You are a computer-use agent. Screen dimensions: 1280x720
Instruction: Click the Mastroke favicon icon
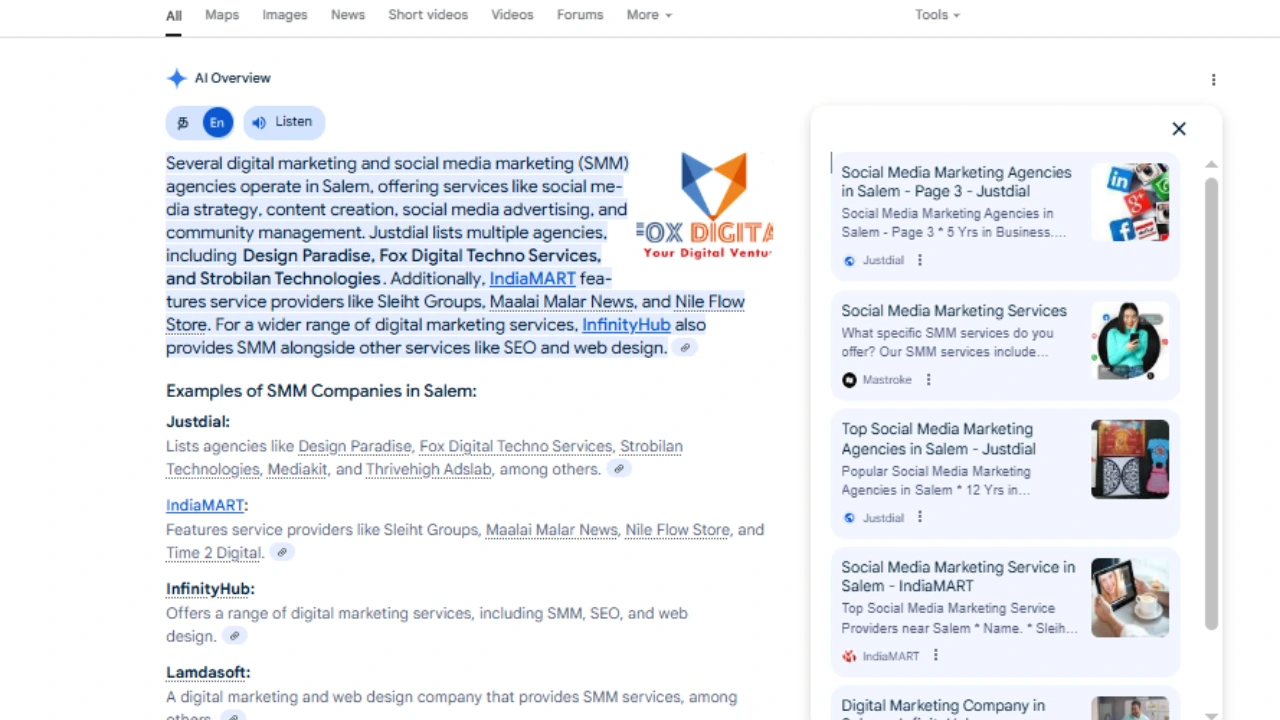849,380
